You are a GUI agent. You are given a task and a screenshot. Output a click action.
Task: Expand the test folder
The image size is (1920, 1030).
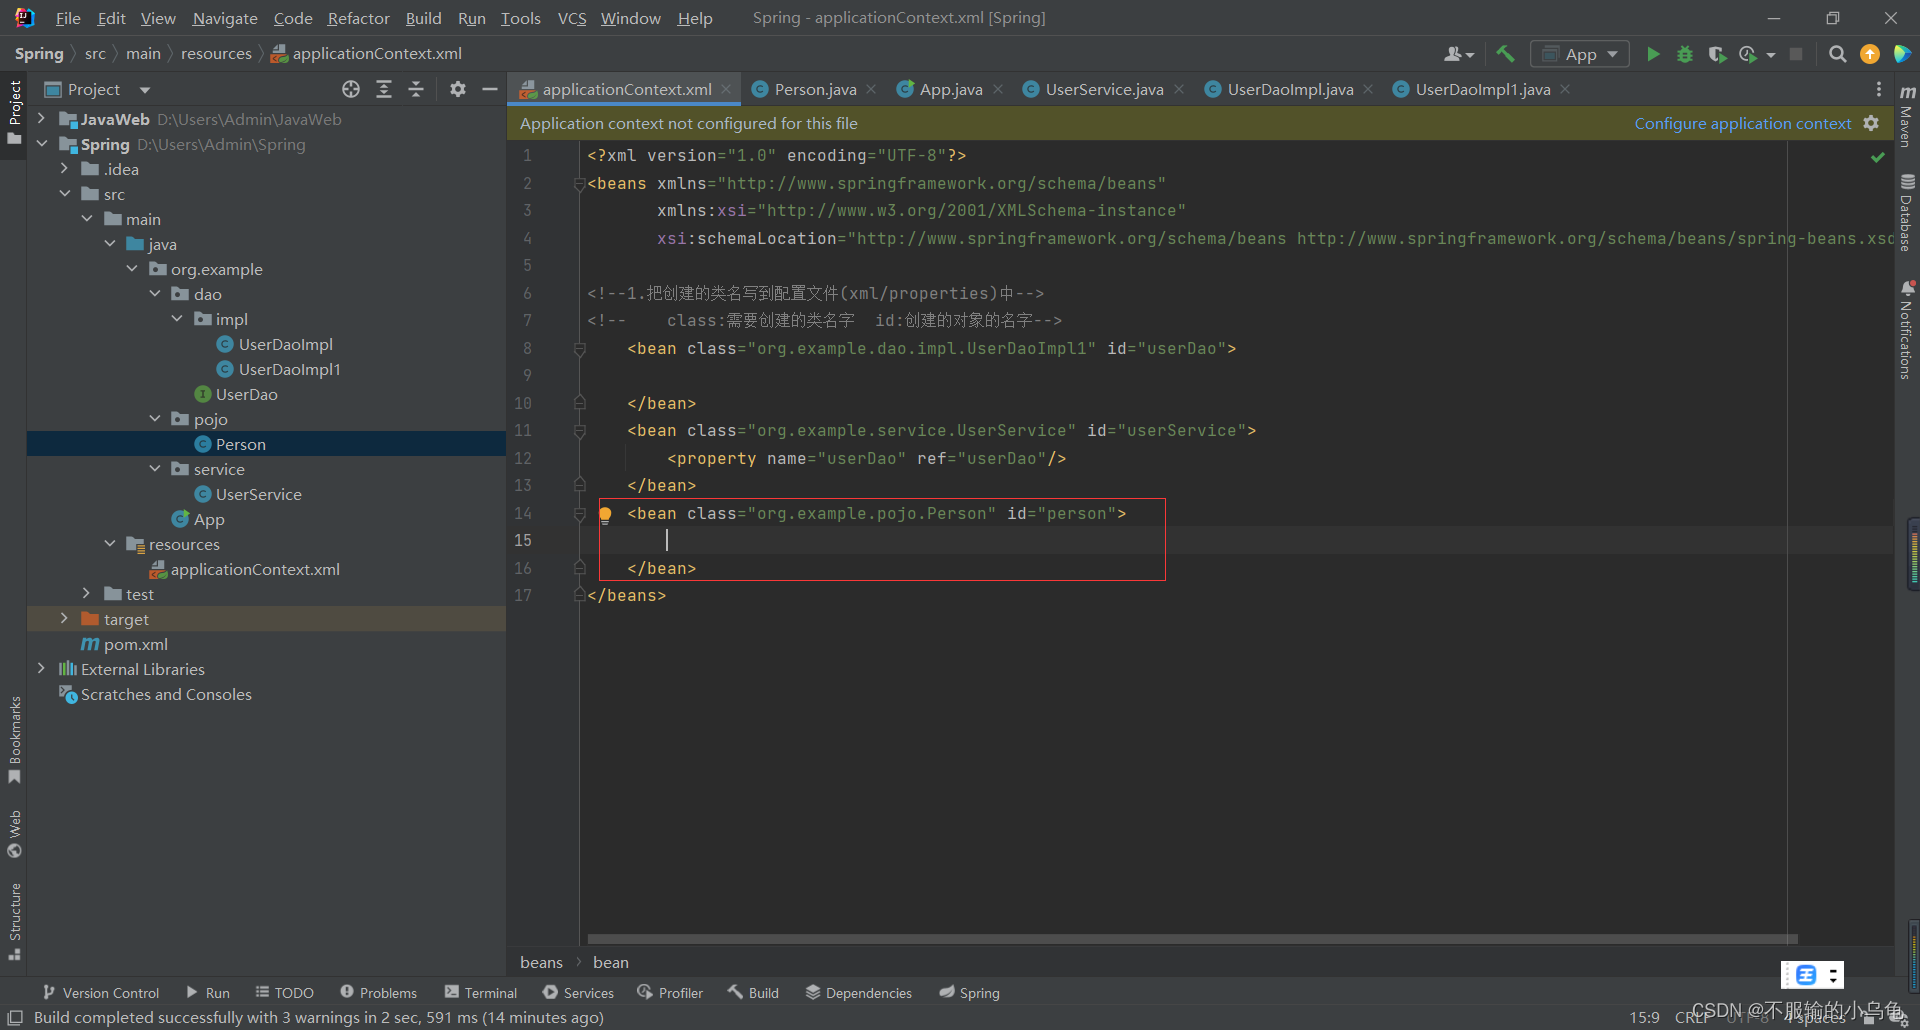tap(87, 594)
